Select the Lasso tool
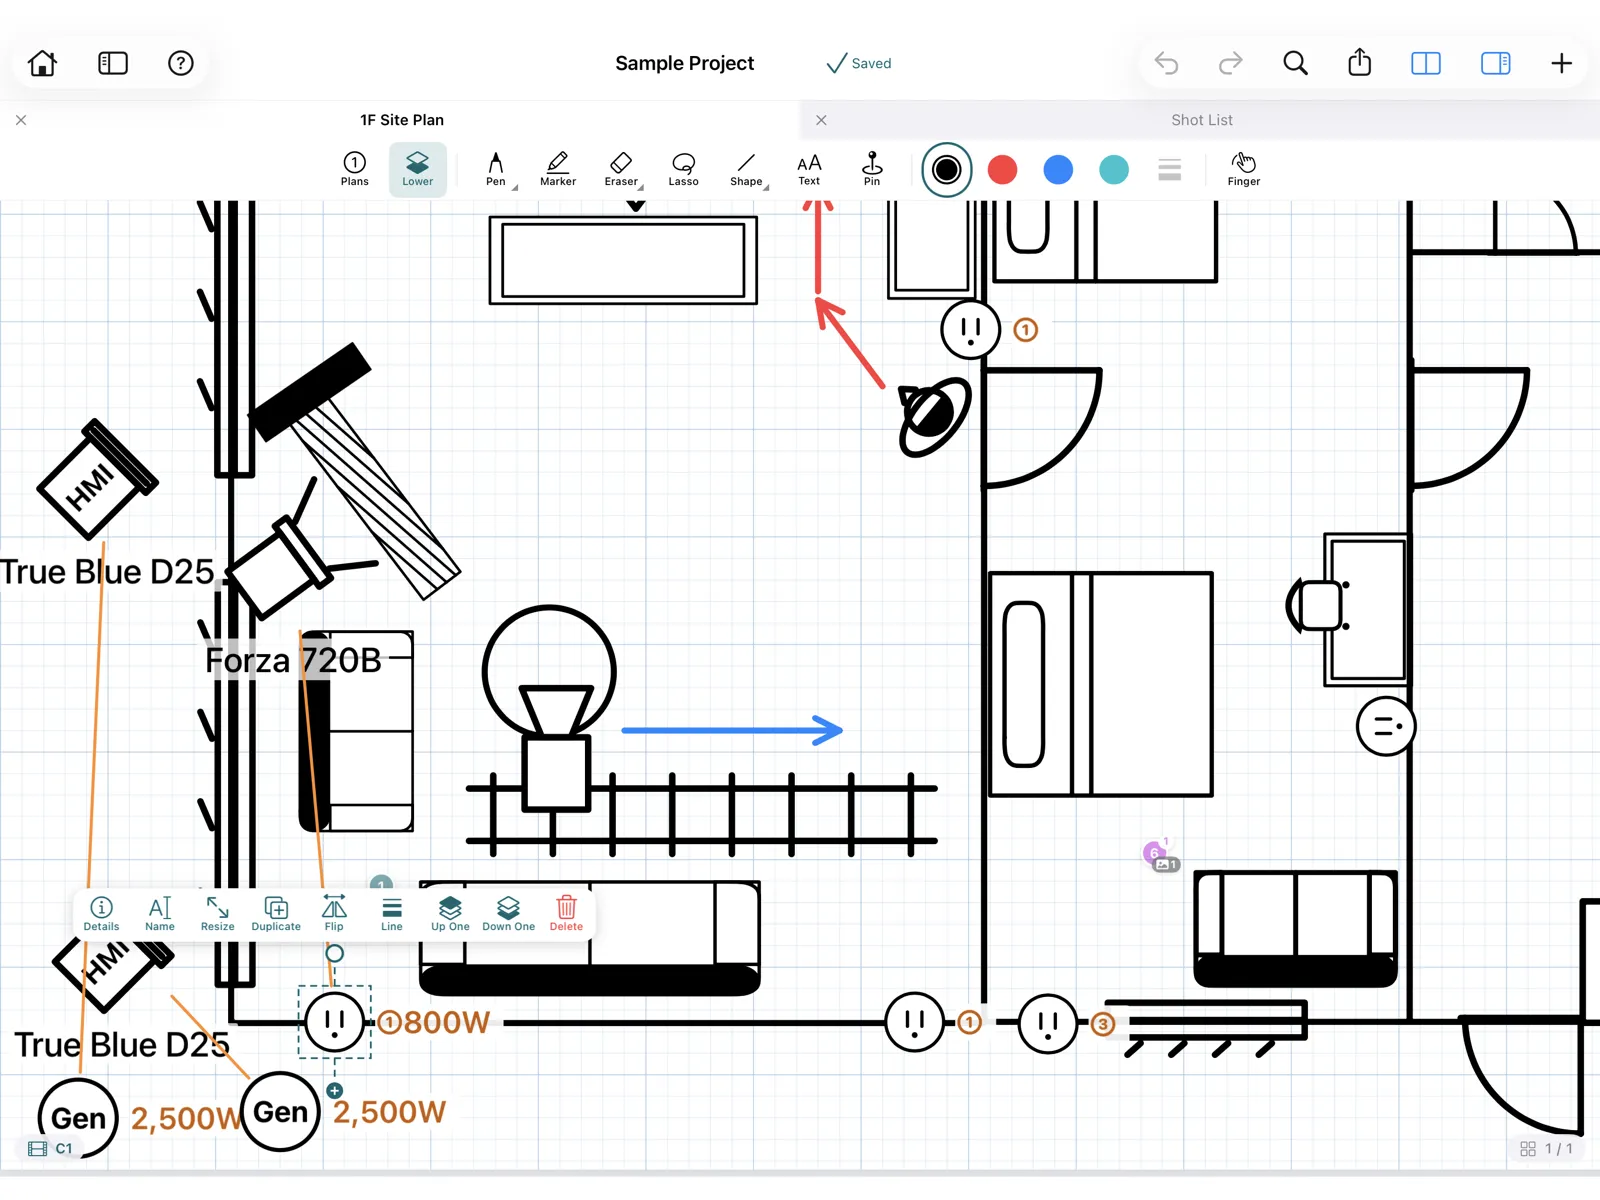1600x1200 pixels. pos(684,169)
